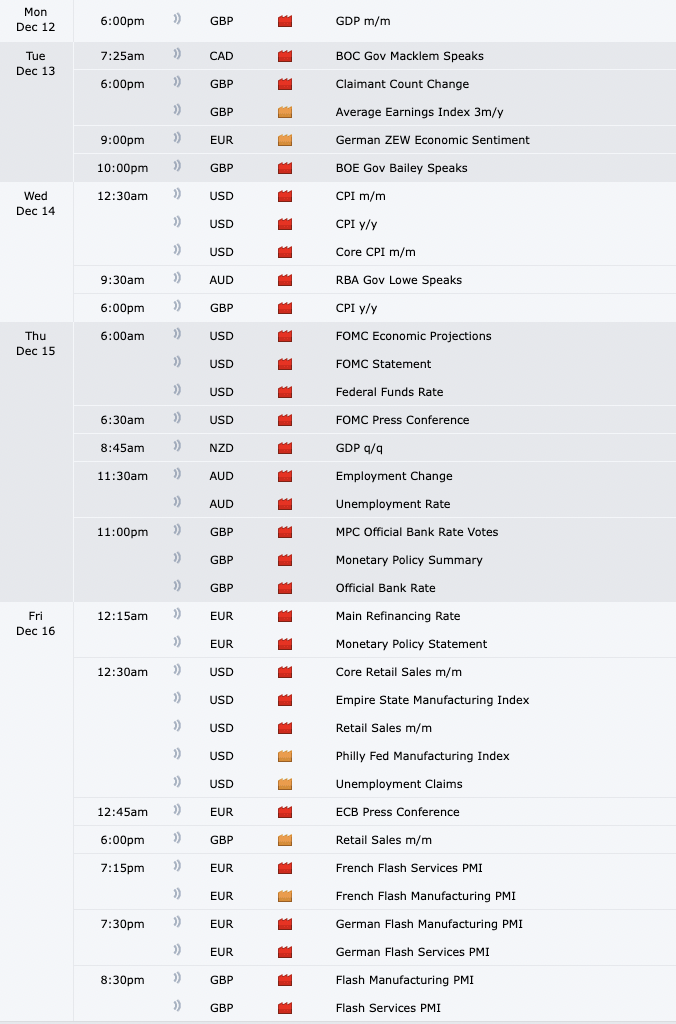Select the Main Refinancing Rate event
676x1024 pixels.
click(x=398, y=616)
